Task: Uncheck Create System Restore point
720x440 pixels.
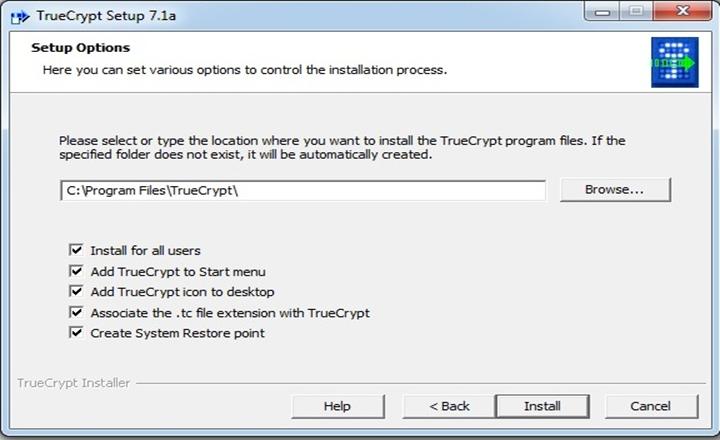Action: [76, 333]
